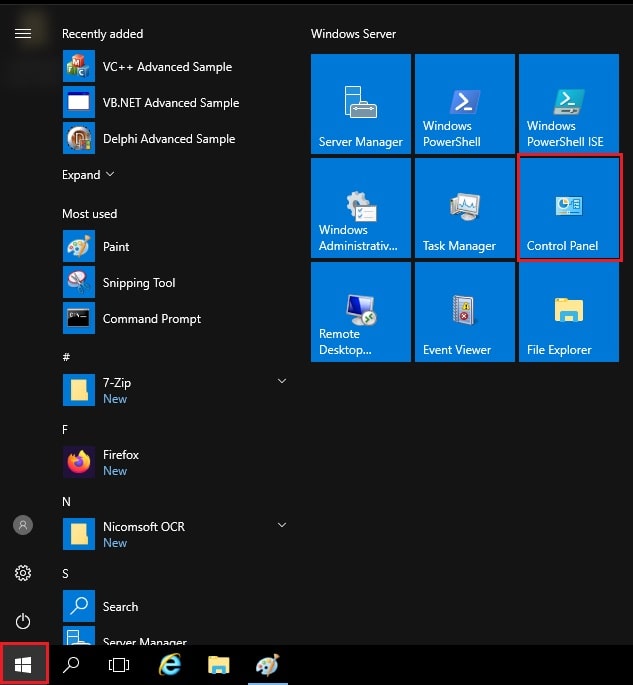Click the S letter header

click(66, 574)
